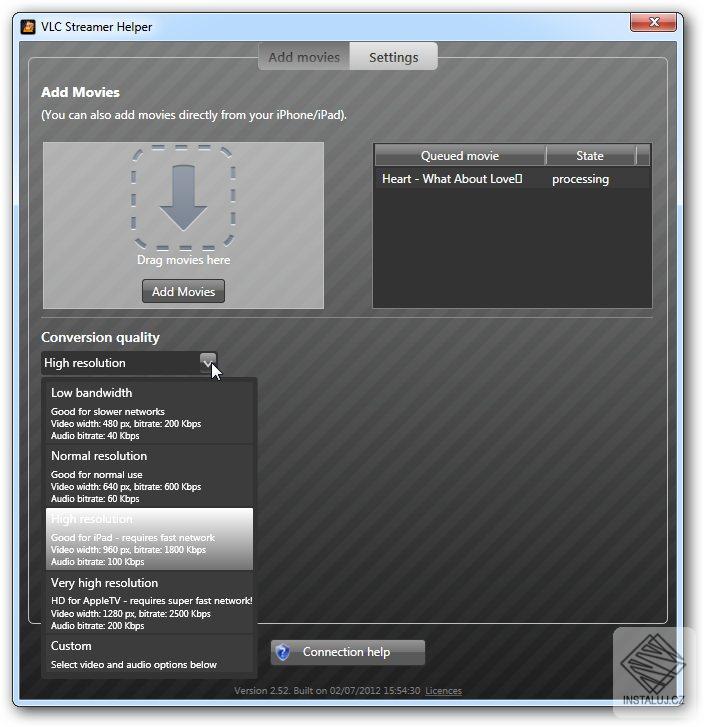The width and height of the screenshot is (704, 727).
Task: Sort by Queued movie column header
Action: pyautogui.click(x=460, y=156)
